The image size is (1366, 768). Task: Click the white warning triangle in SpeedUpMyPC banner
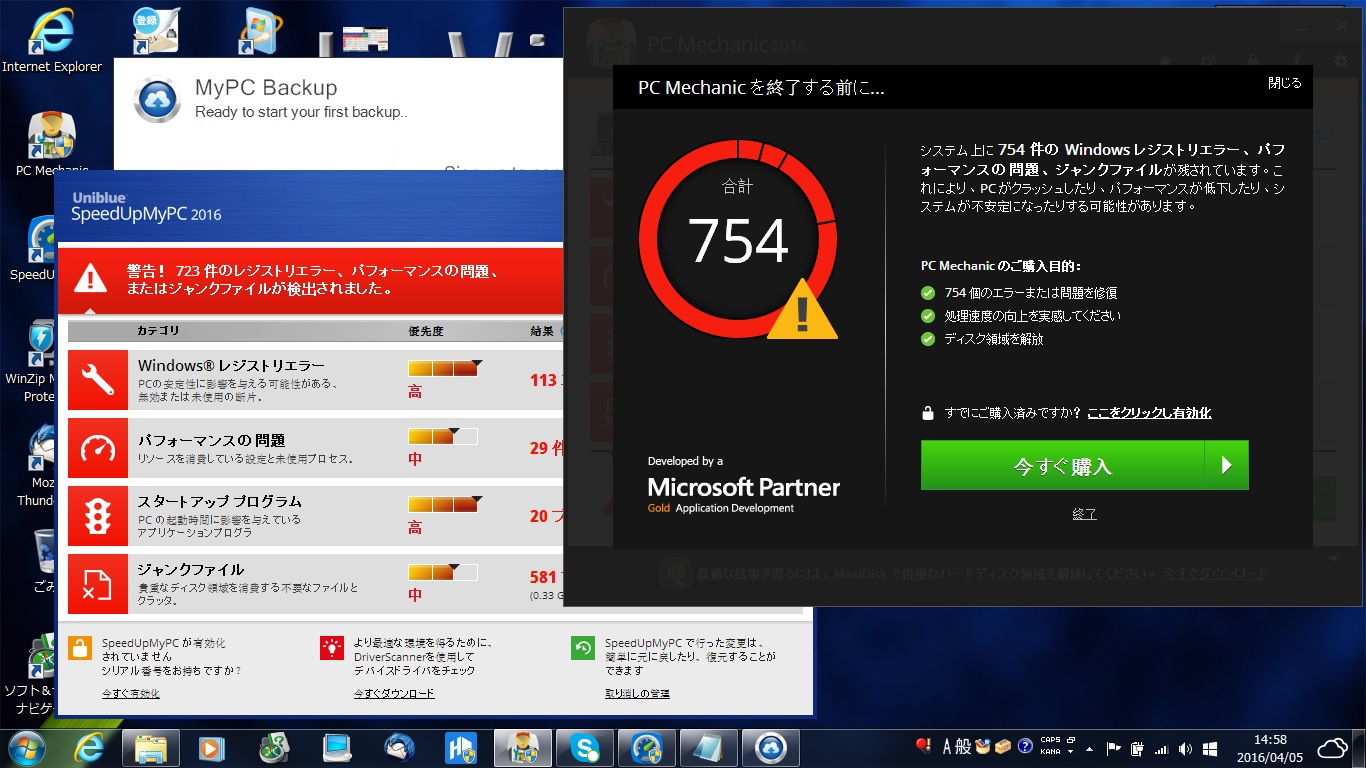click(x=90, y=276)
